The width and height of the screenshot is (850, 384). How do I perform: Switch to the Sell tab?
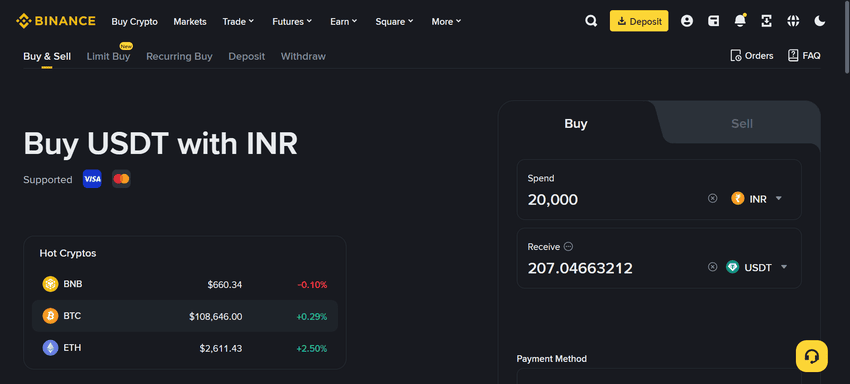tap(742, 123)
